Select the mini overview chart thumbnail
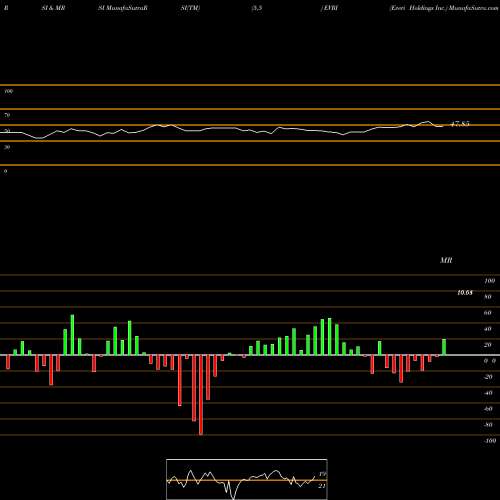 (x=247, y=479)
